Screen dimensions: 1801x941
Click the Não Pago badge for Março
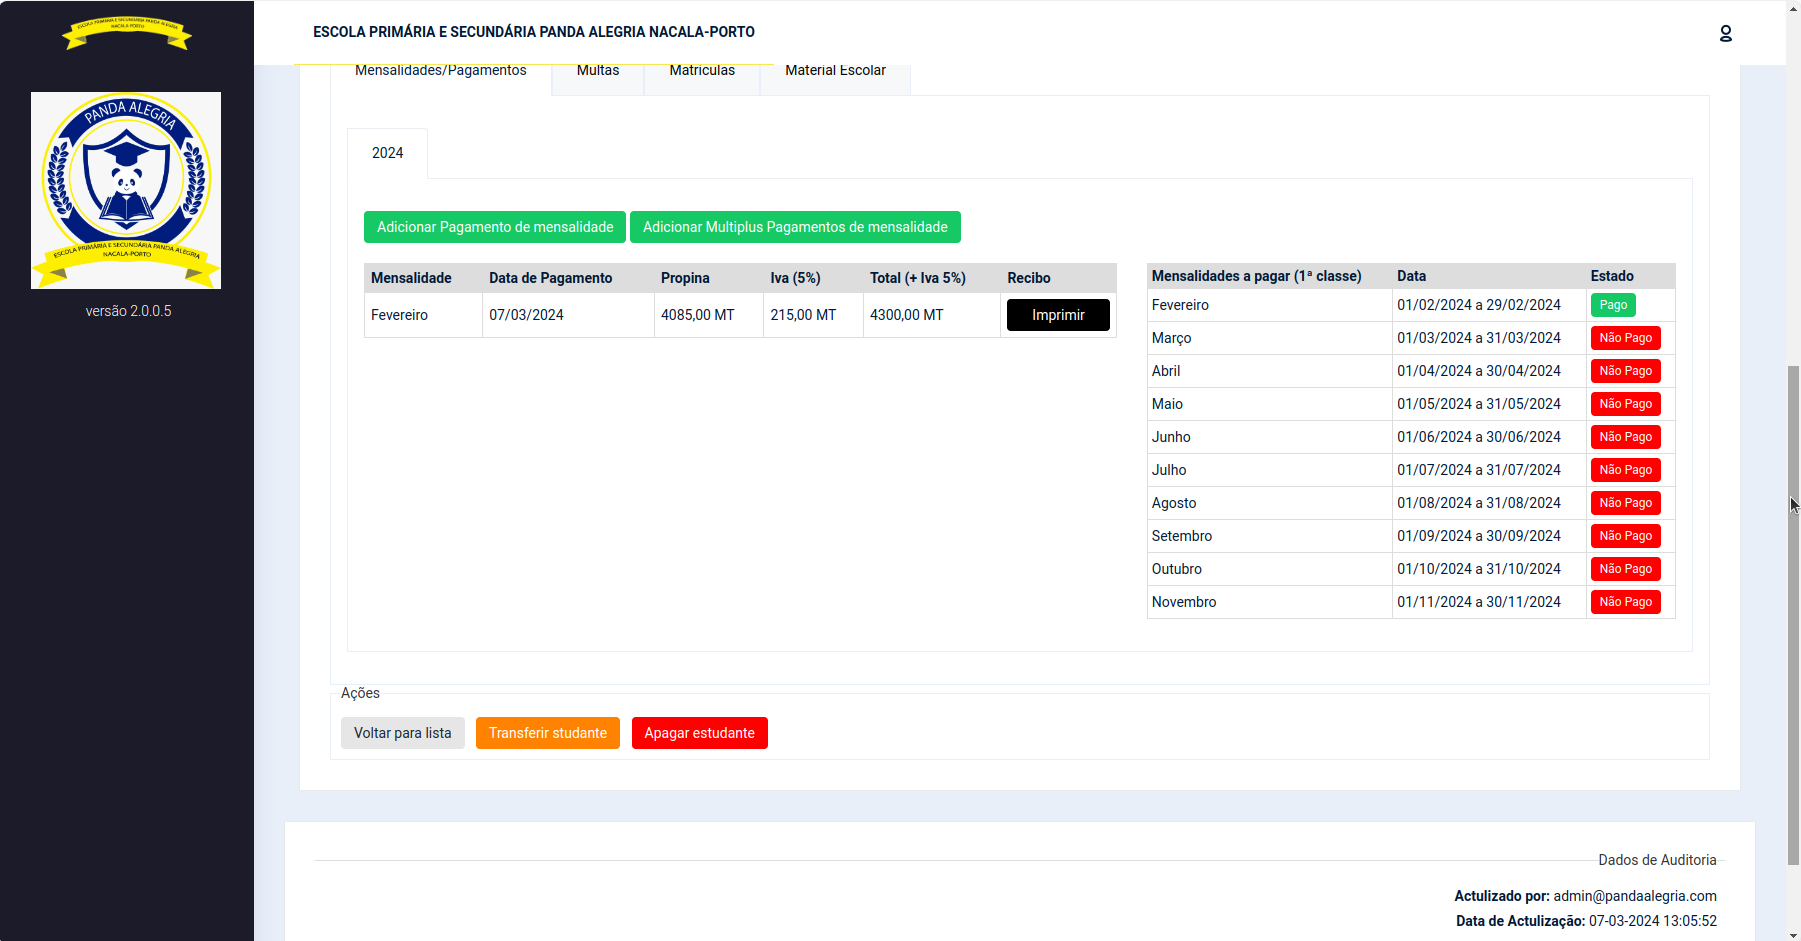[x=1625, y=338]
